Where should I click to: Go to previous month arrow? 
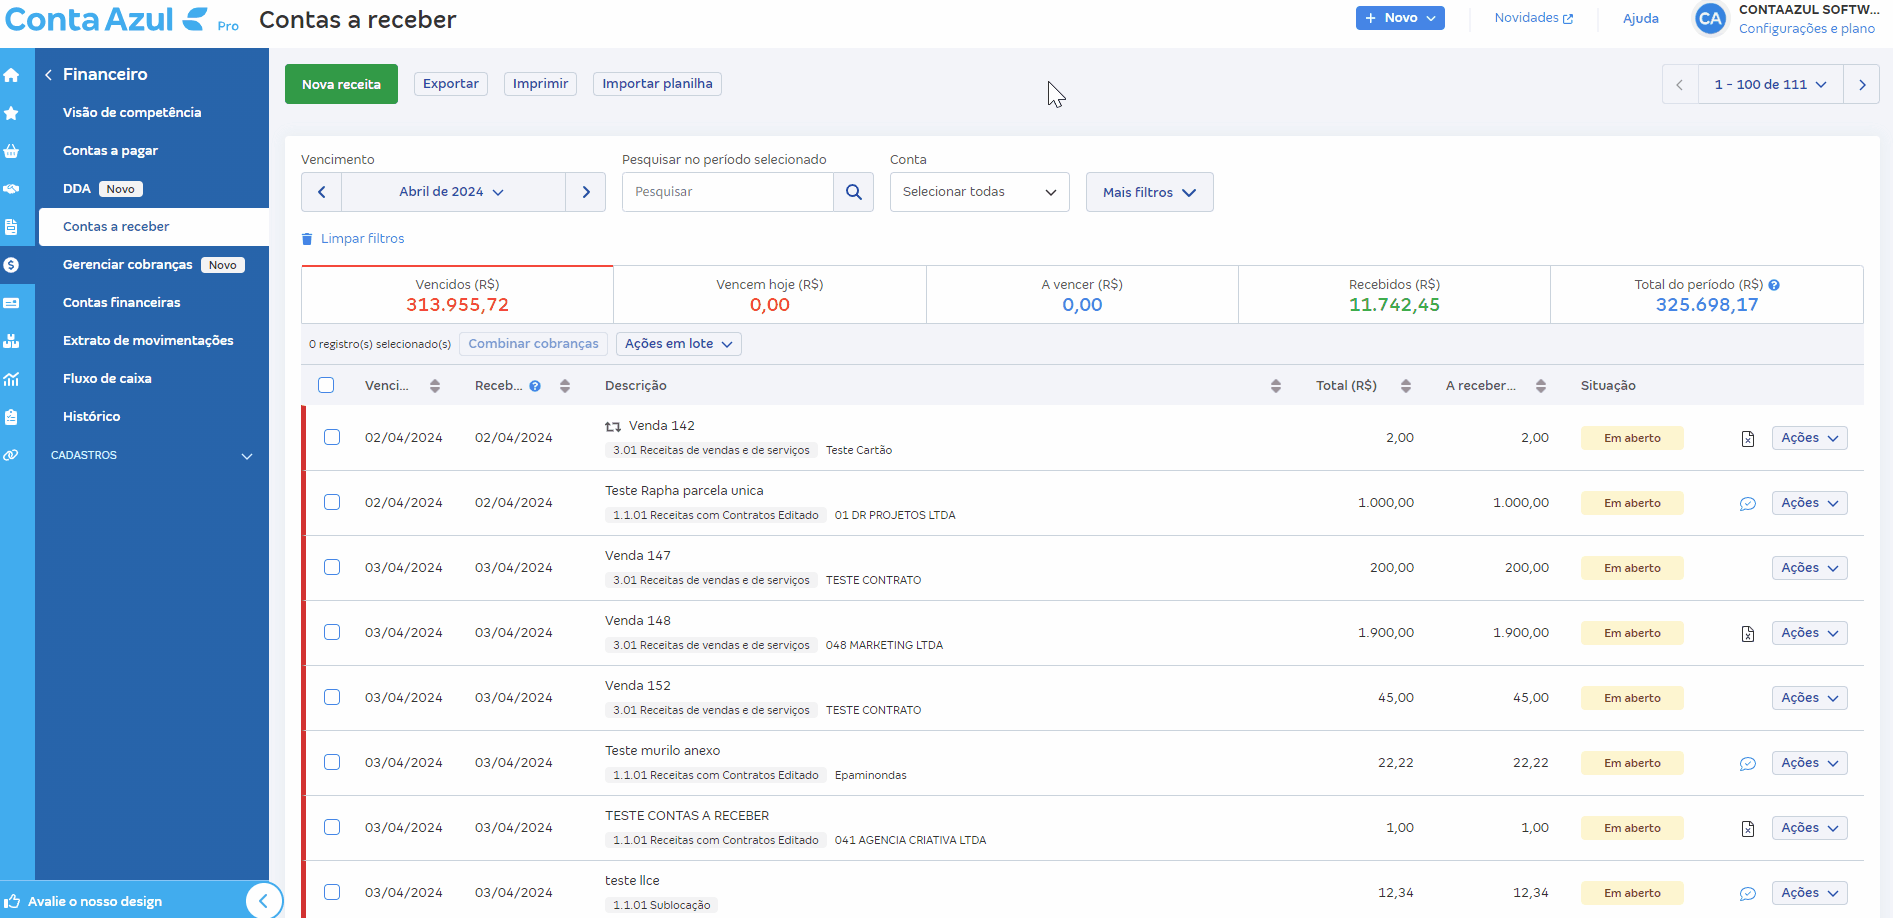point(321,192)
